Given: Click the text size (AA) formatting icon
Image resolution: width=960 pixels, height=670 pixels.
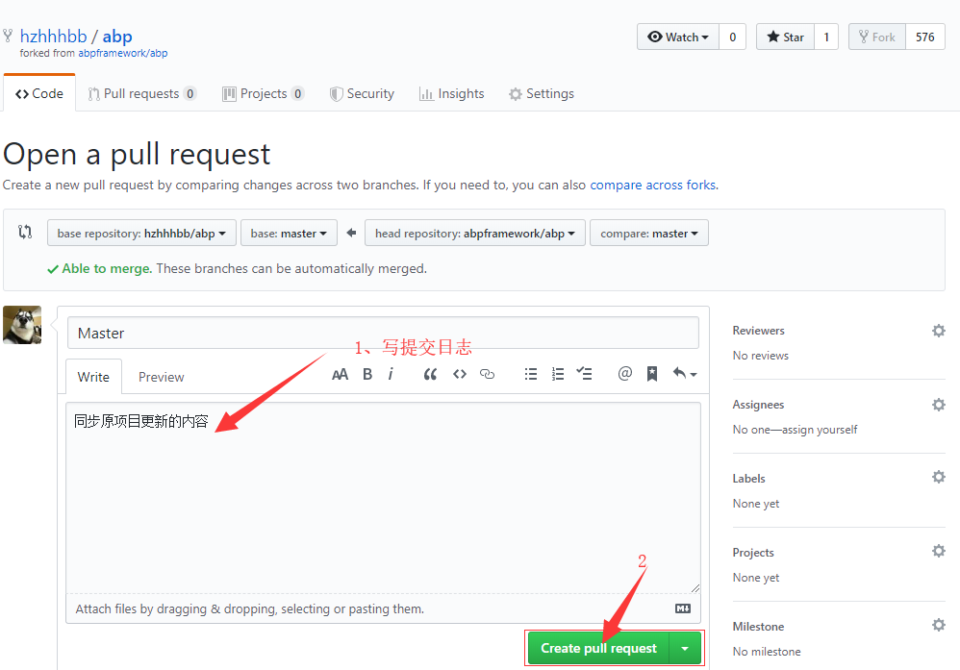Looking at the screenshot, I should (x=340, y=374).
